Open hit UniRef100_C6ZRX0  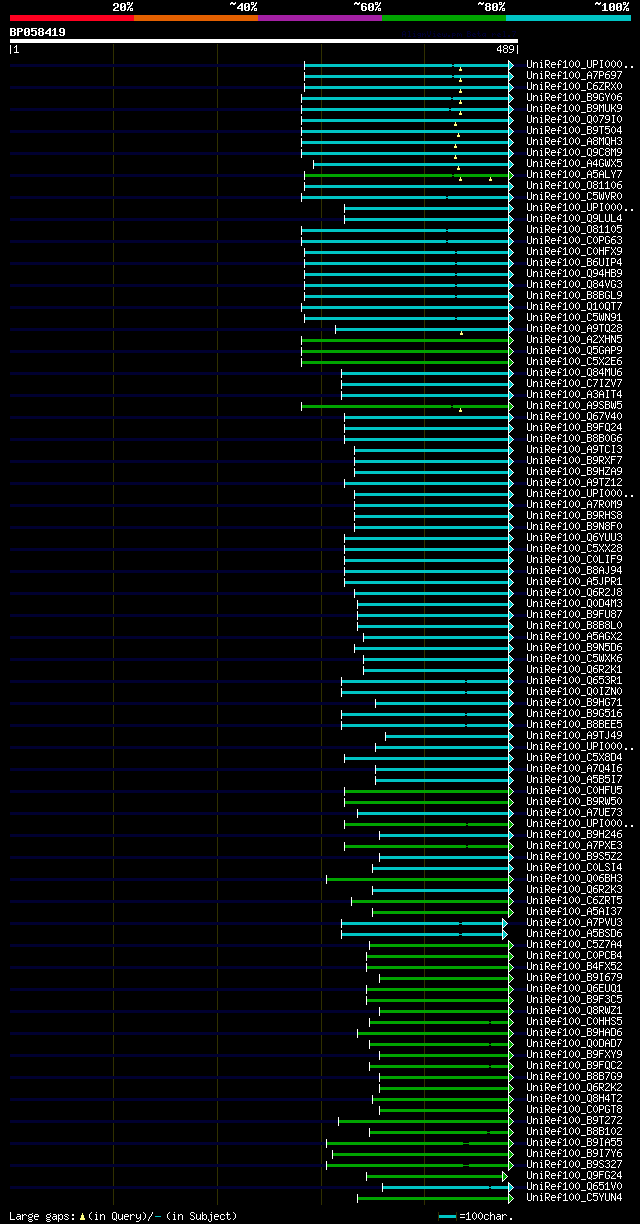pyautogui.click(x=574, y=87)
